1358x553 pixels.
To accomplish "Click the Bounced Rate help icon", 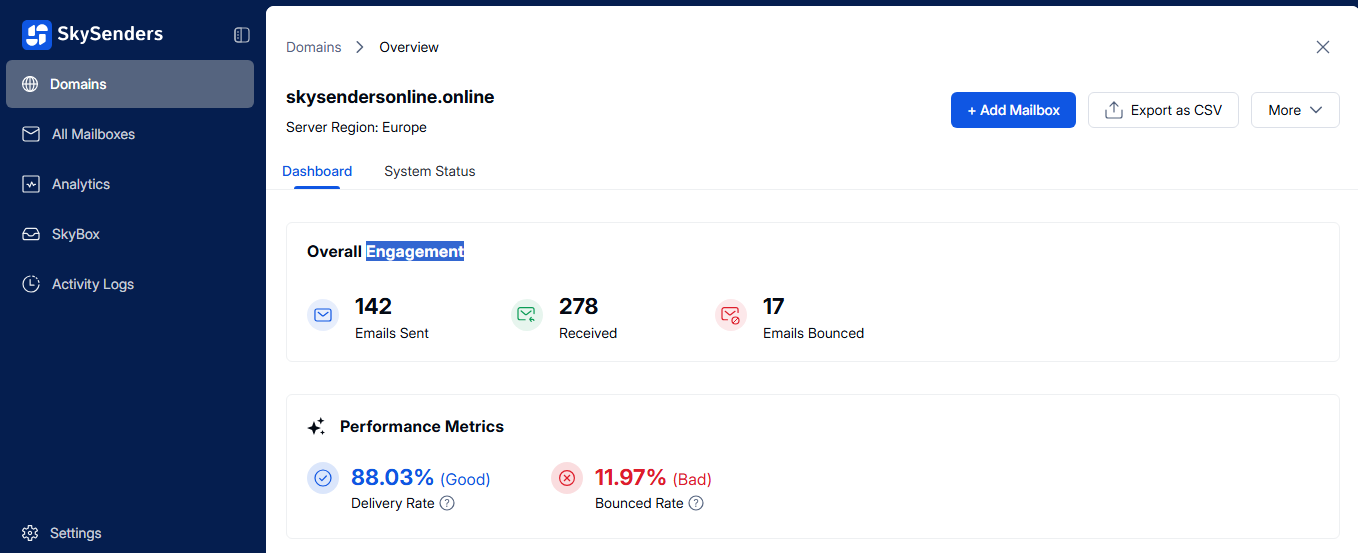I will click(x=696, y=503).
